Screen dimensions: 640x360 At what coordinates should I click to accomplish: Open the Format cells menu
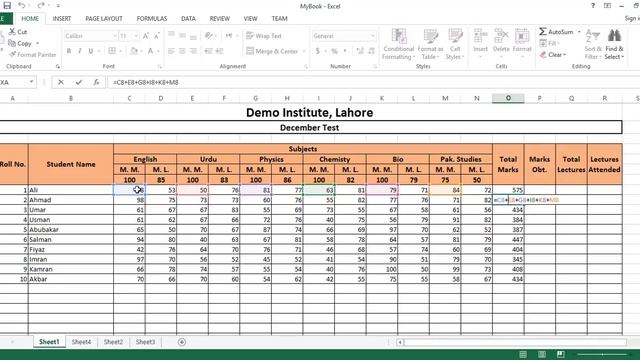pyautogui.click(x=522, y=43)
